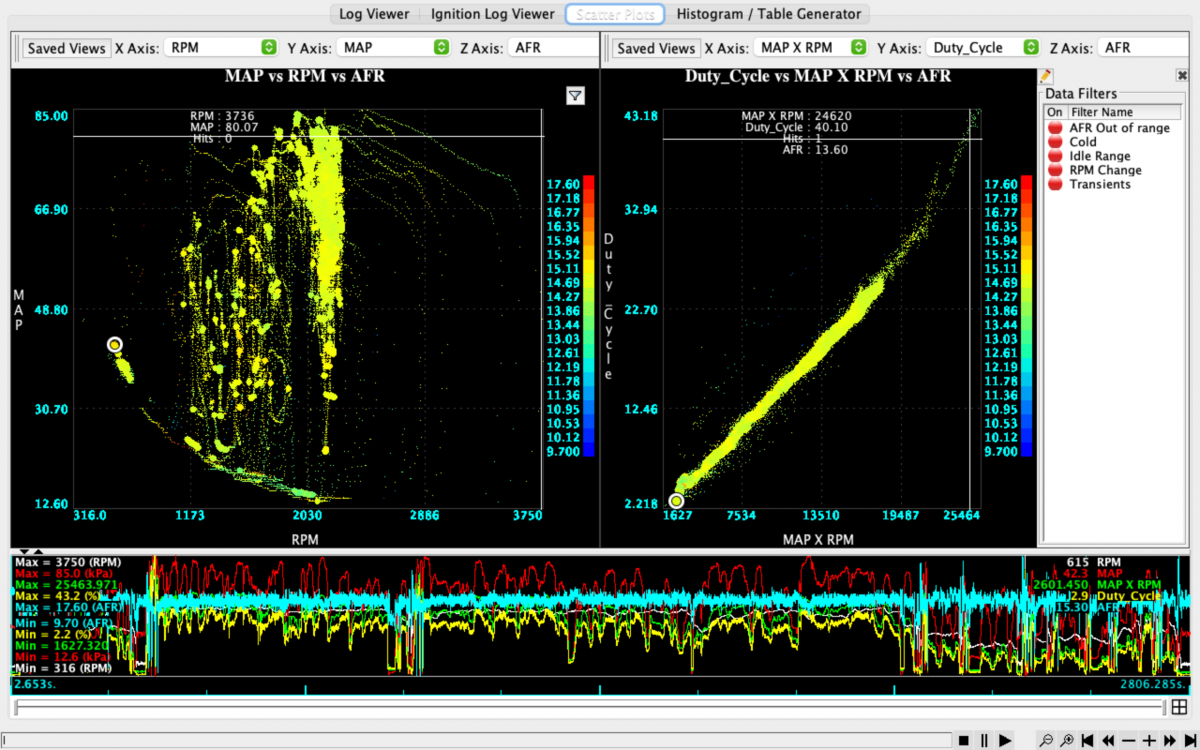
Task: Pause the log playback
Action: (x=984, y=741)
